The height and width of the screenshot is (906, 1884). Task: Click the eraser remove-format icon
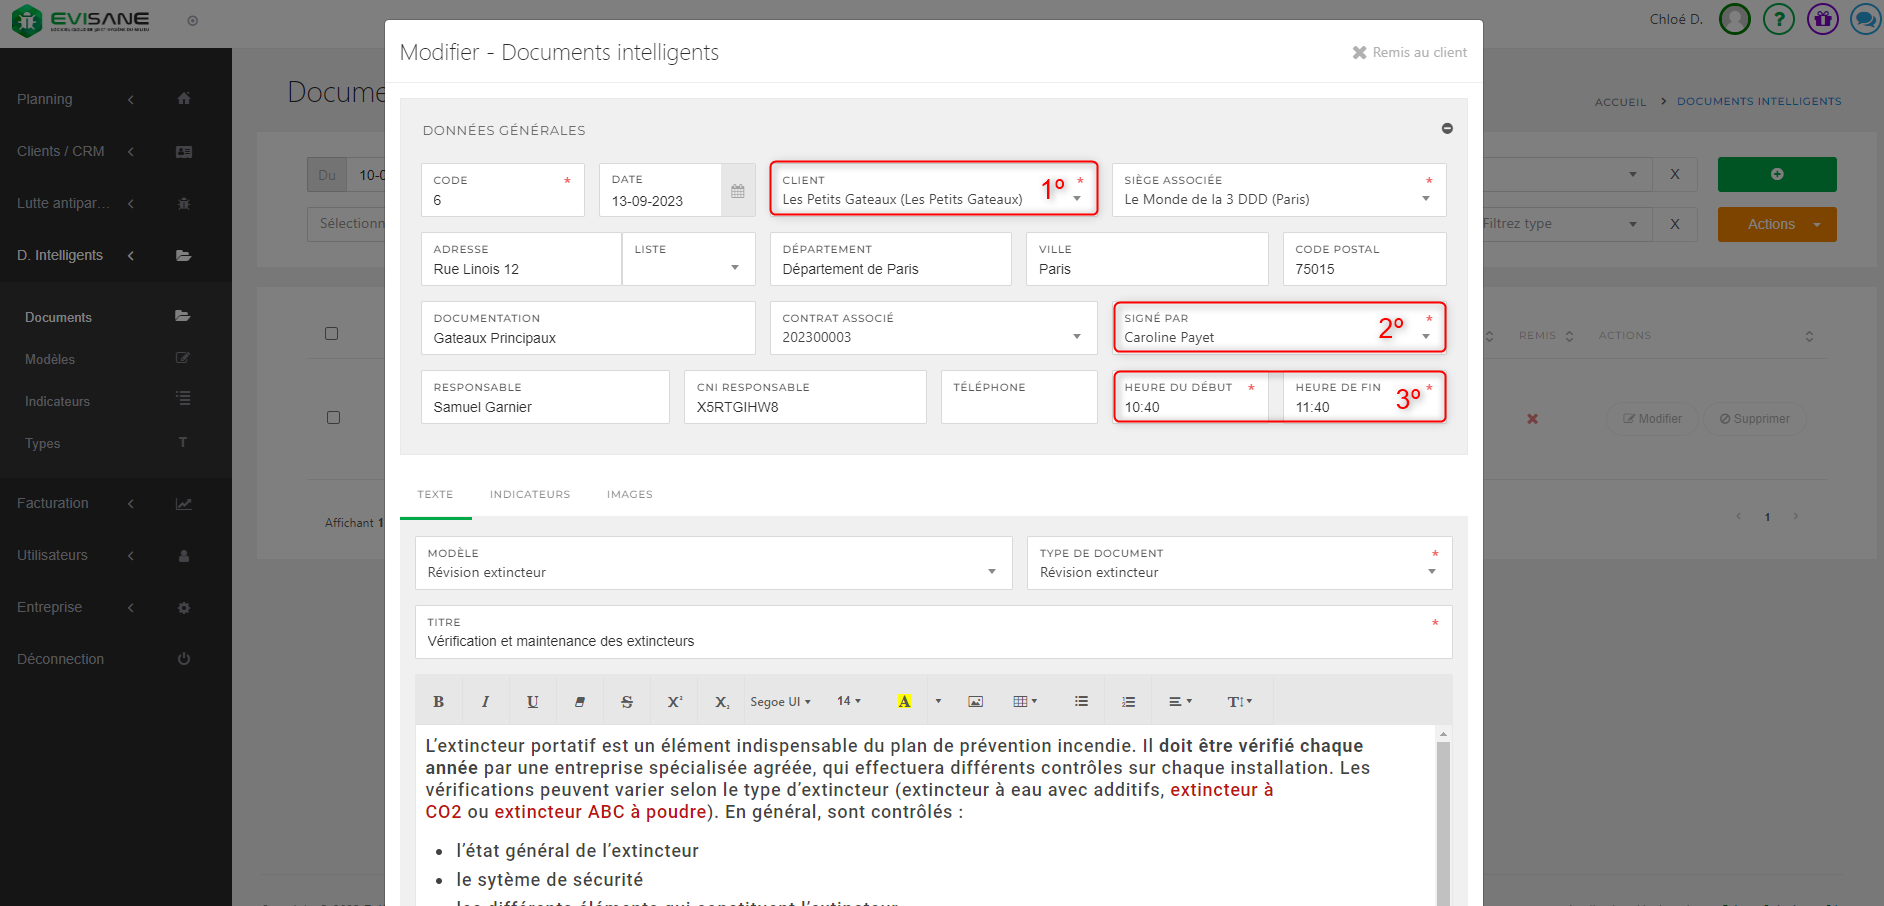(580, 702)
